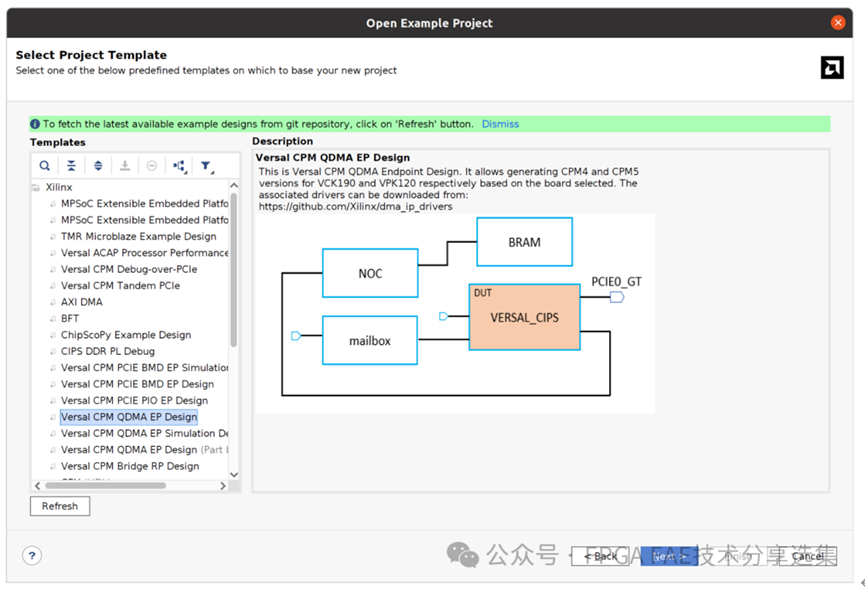
Task: Click the Next button
Action: pos(668,556)
